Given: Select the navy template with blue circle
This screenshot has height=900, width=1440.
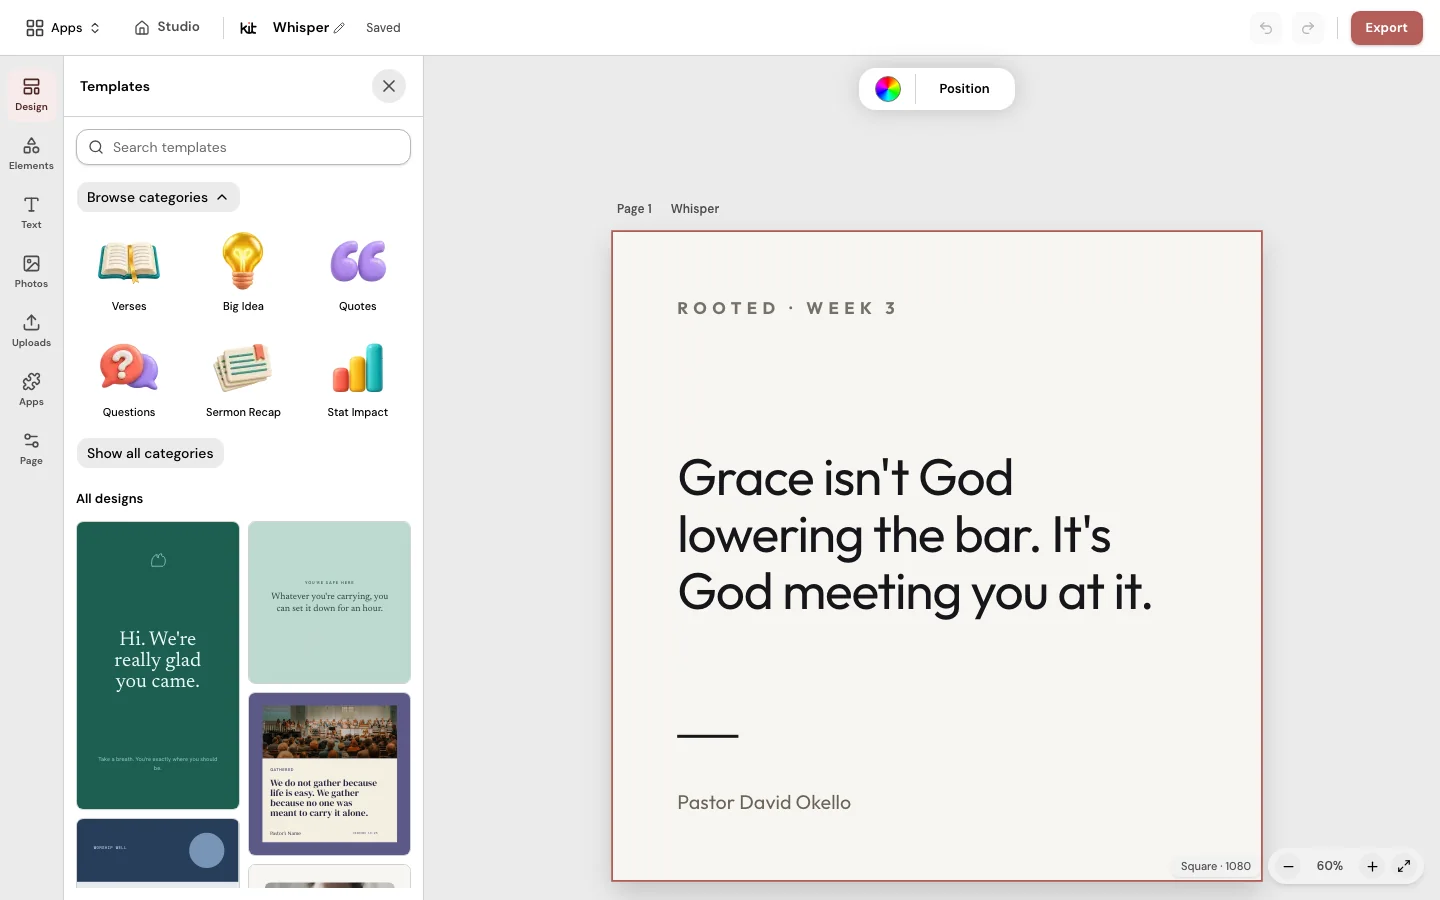Looking at the screenshot, I should [x=158, y=852].
